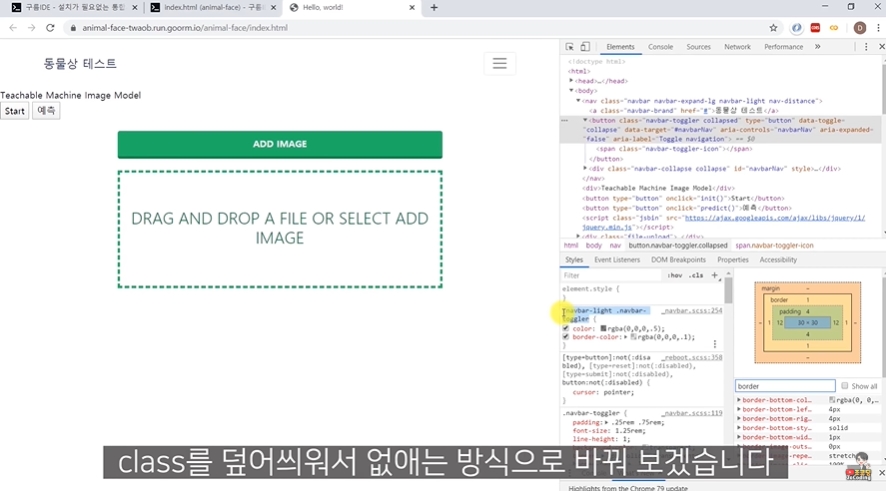Switch to the Performance tab
This screenshot has height=491, width=886.
tap(783, 47)
